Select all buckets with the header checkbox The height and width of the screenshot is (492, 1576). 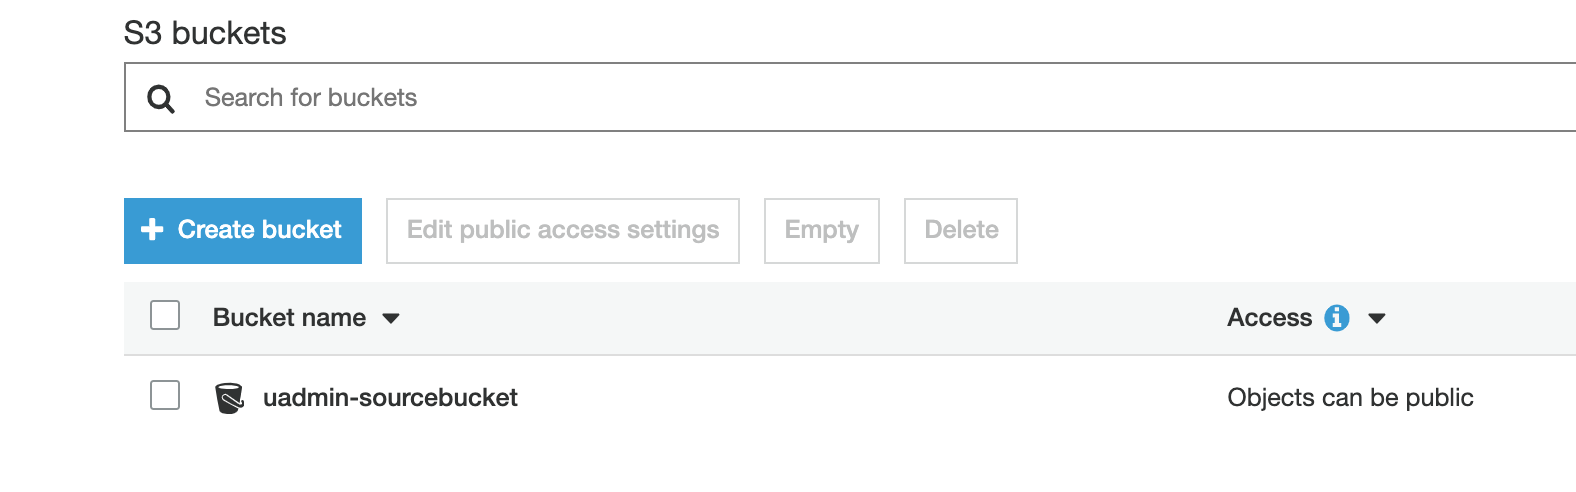pyautogui.click(x=165, y=316)
